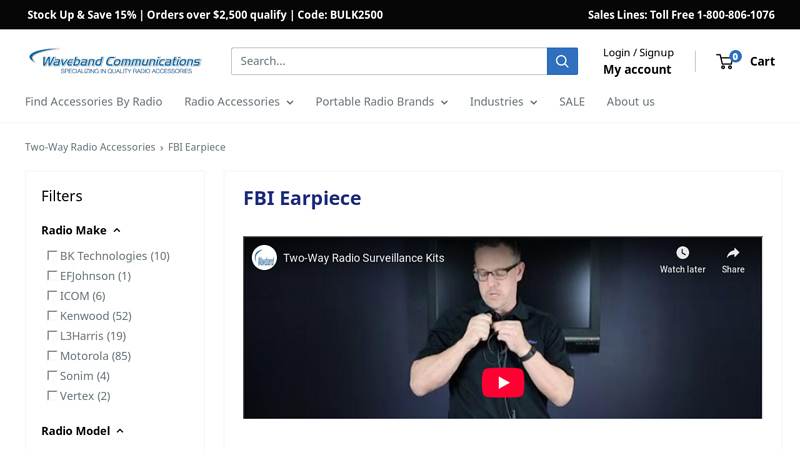This screenshot has height=450, width=800.
Task: Go to Two-Way Radio Accessories breadcrumb
Action: click(x=90, y=147)
